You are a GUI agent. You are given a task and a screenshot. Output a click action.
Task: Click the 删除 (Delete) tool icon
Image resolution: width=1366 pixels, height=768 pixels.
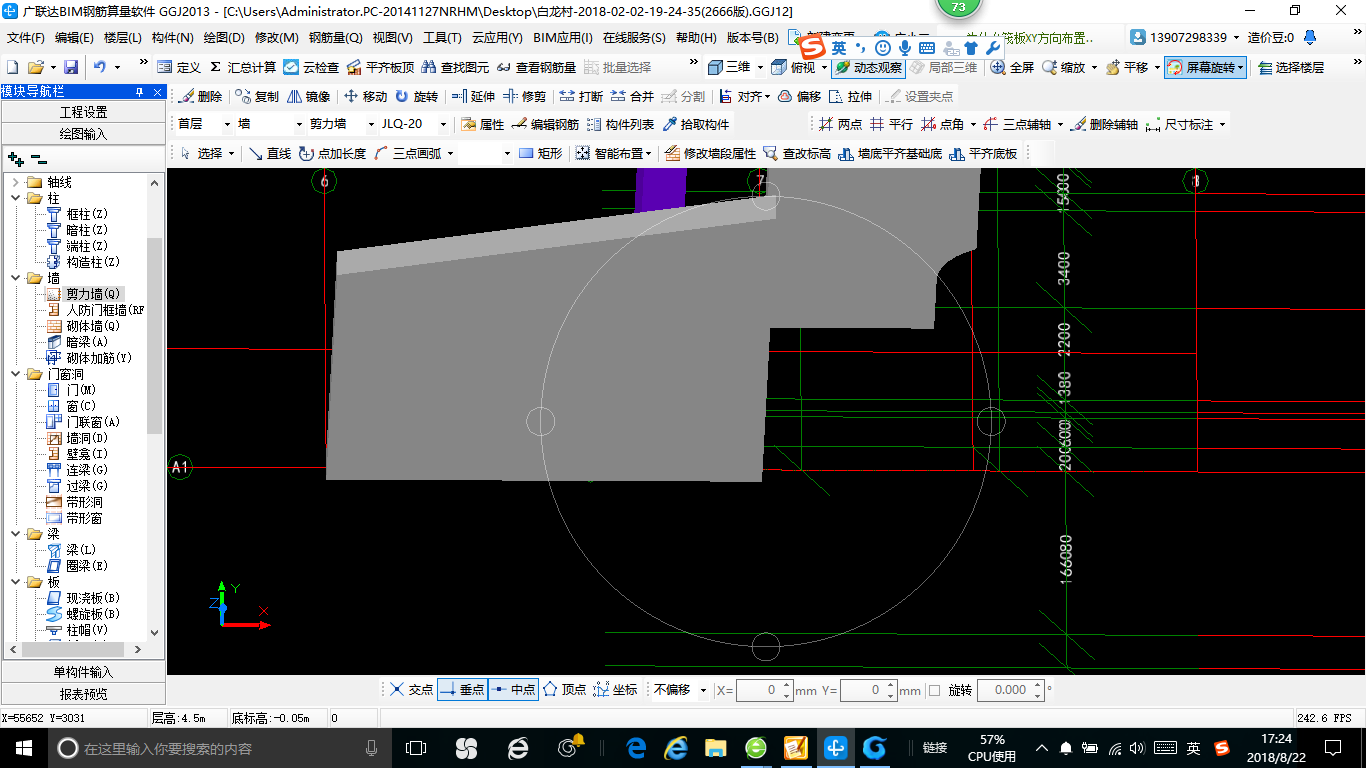[x=200, y=97]
